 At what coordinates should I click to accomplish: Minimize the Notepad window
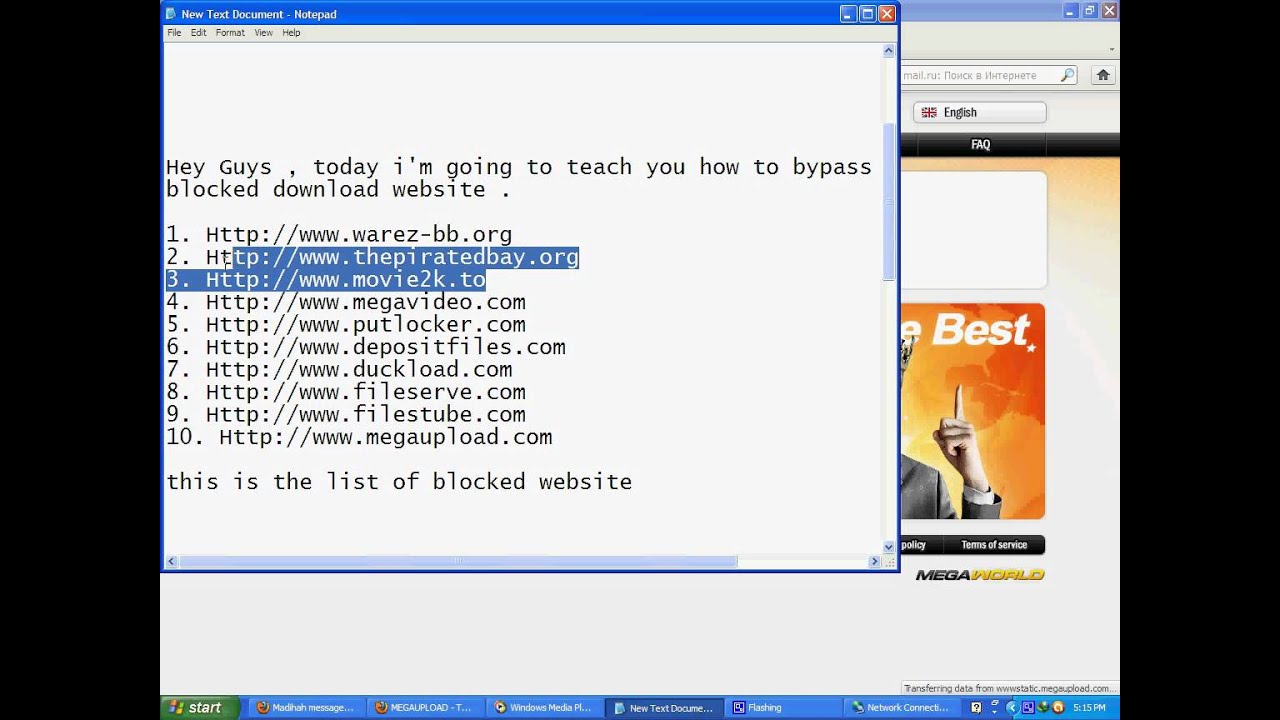[848, 14]
